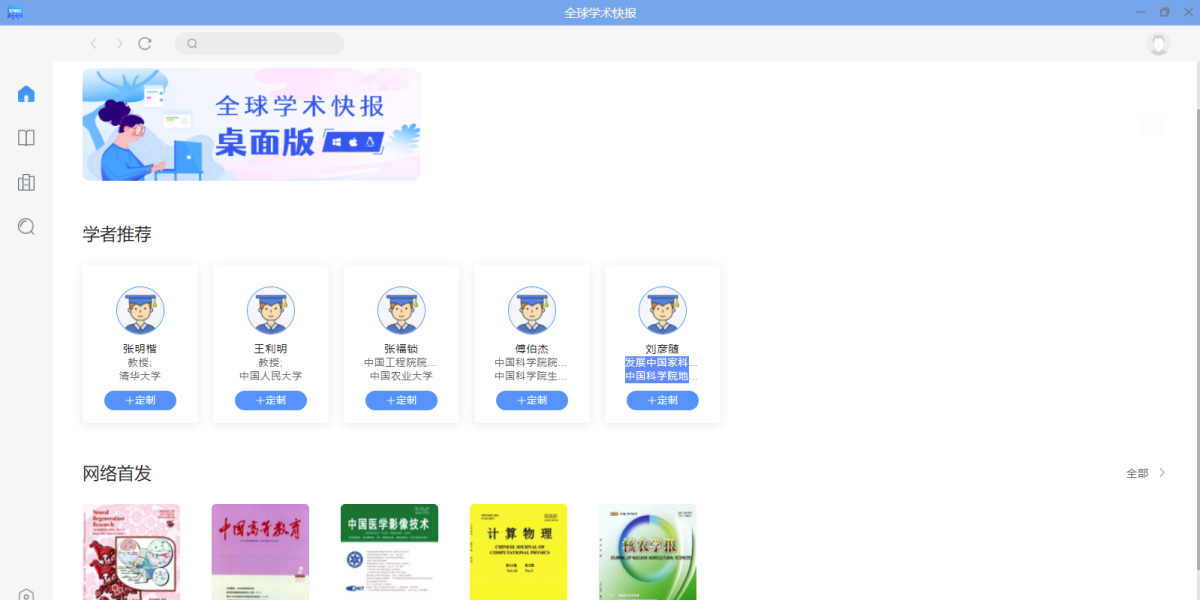Refresh the page with the reload icon
1200x600 pixels.
pyautogui.click(x=144, y=43)
